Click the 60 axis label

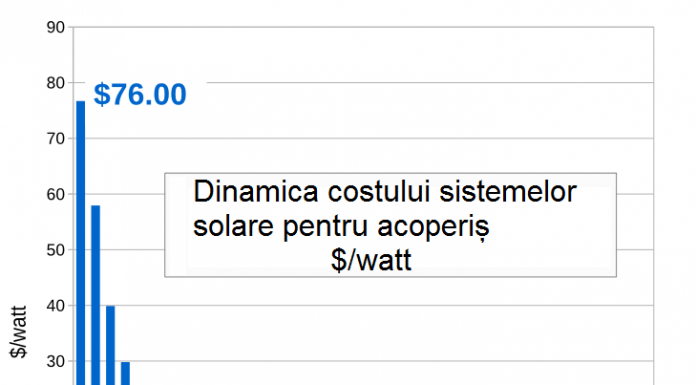55,194
